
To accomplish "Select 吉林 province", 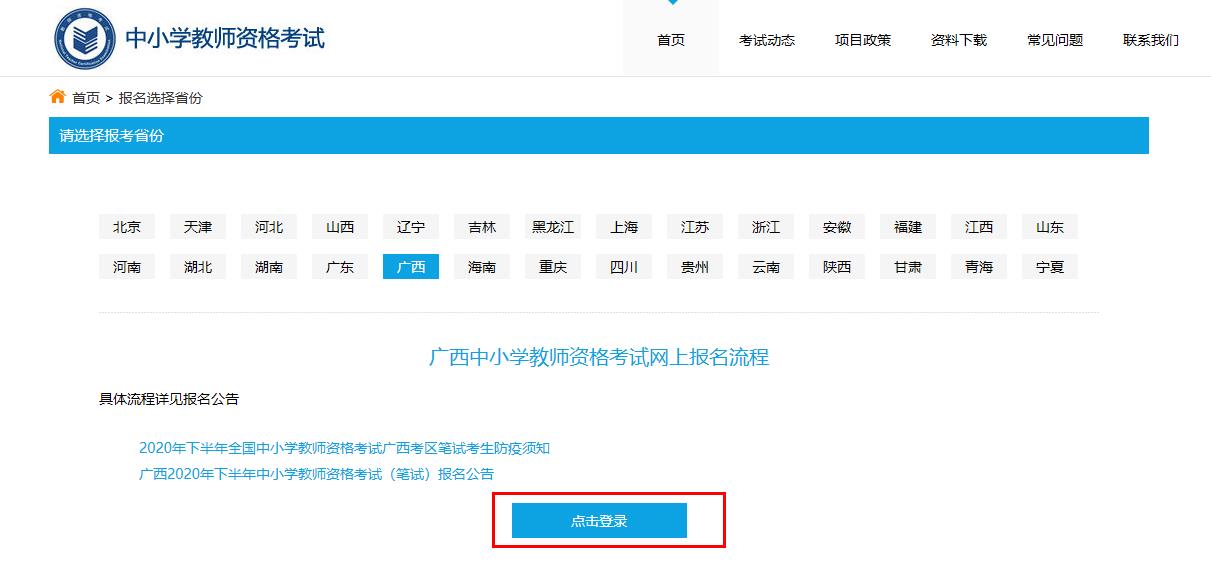I will click(x=482, y=227).
